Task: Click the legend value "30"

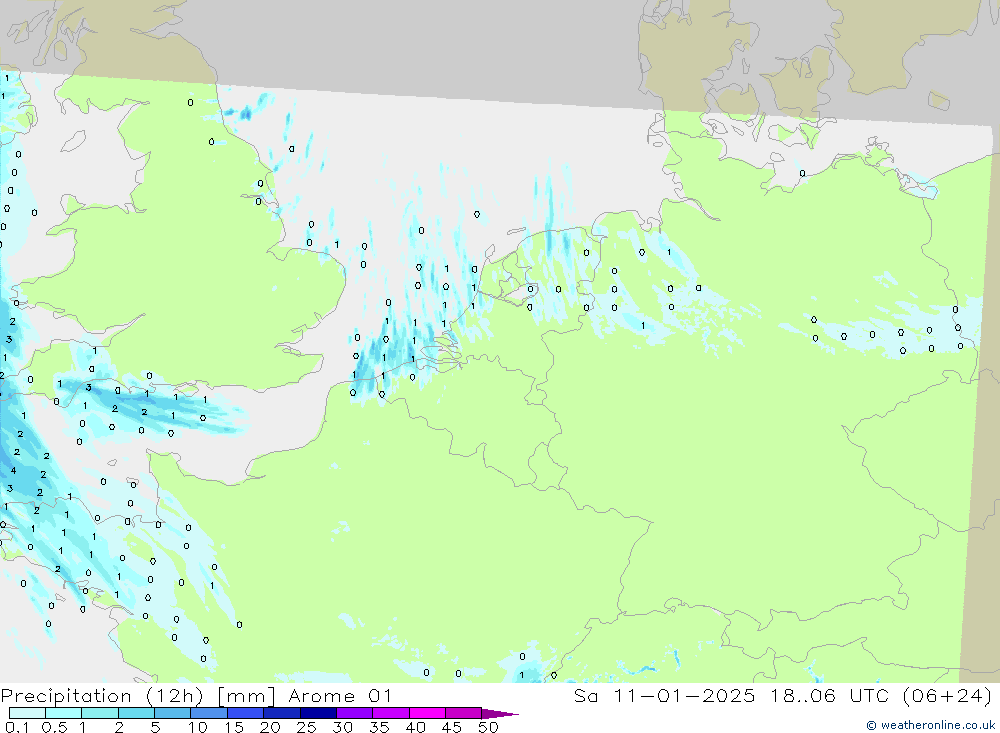Action: pos(343,727)
